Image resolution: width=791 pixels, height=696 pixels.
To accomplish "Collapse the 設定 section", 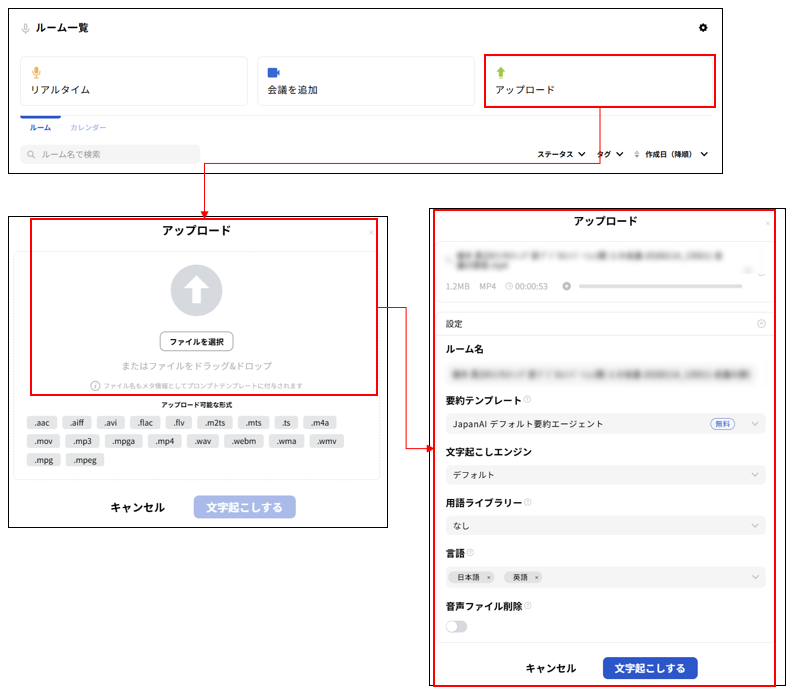I will pyautogui.click(x=761, y=324).
